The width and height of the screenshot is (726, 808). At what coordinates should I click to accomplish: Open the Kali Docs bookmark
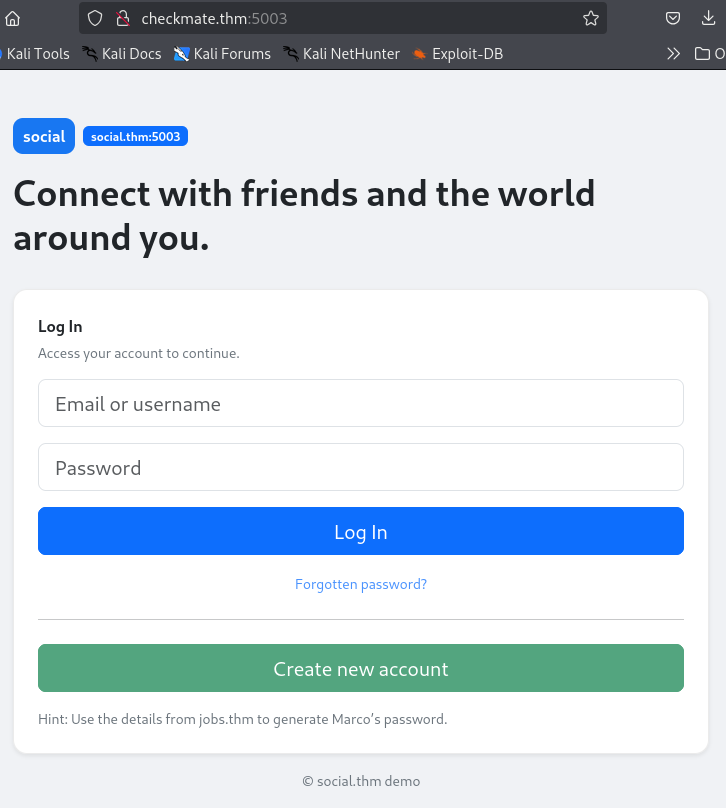point(122,54)
